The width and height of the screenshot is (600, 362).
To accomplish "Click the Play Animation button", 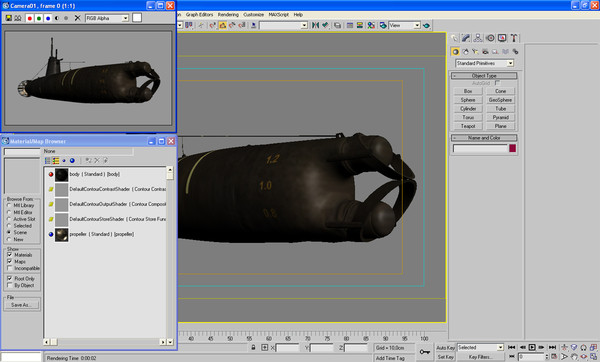I will point(532,347).
